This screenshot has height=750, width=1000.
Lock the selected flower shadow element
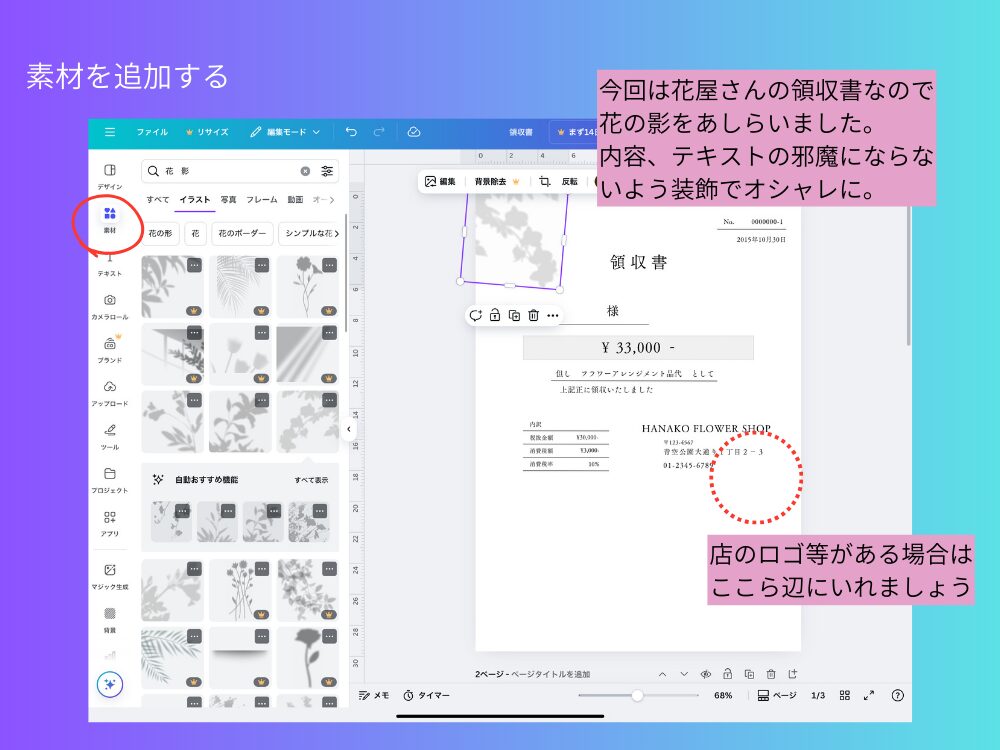pos(495,315)
